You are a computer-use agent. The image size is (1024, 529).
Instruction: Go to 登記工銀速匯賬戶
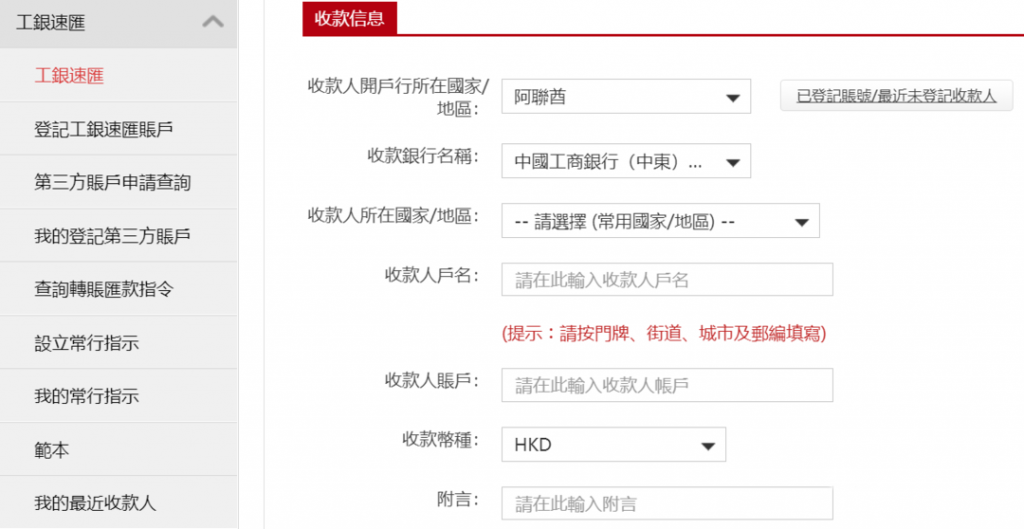pyautogui.click(x=104, y=129)
